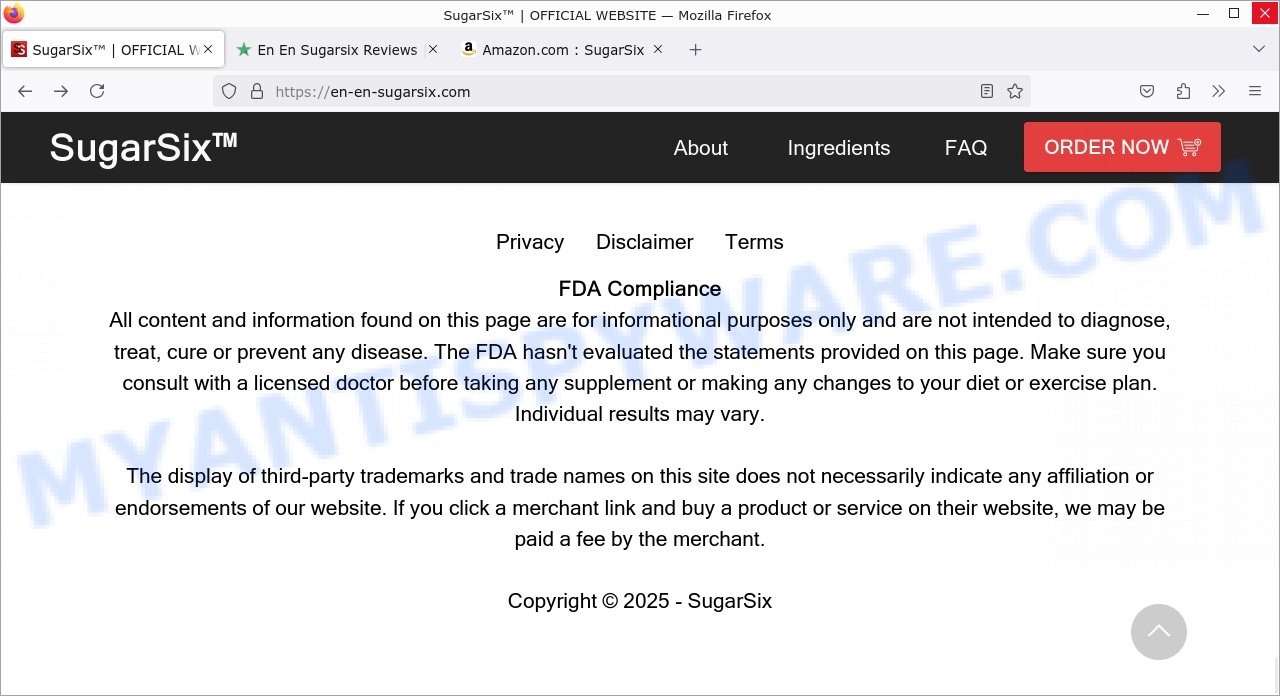Reload the current page
The image size is (1280, 696).
coord(97,91)
